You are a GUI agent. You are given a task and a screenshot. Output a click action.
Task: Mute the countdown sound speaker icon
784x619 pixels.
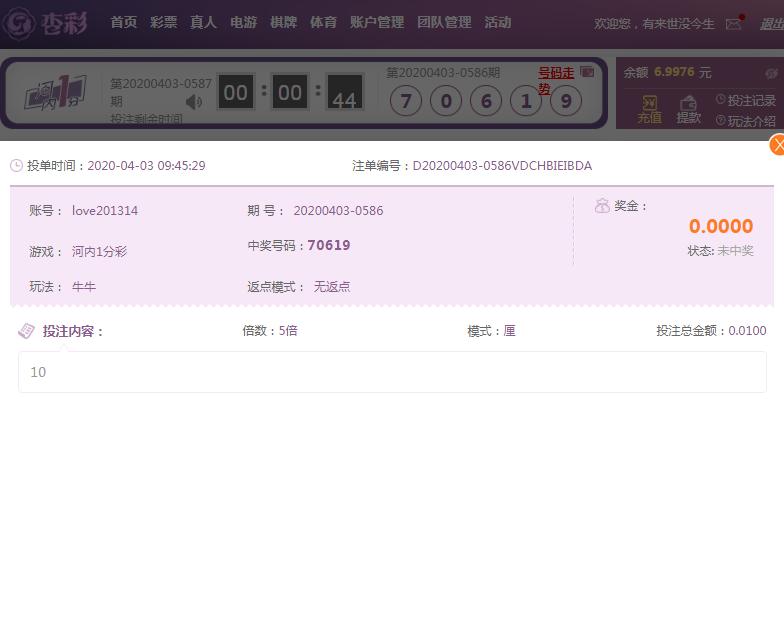(194, 101)
